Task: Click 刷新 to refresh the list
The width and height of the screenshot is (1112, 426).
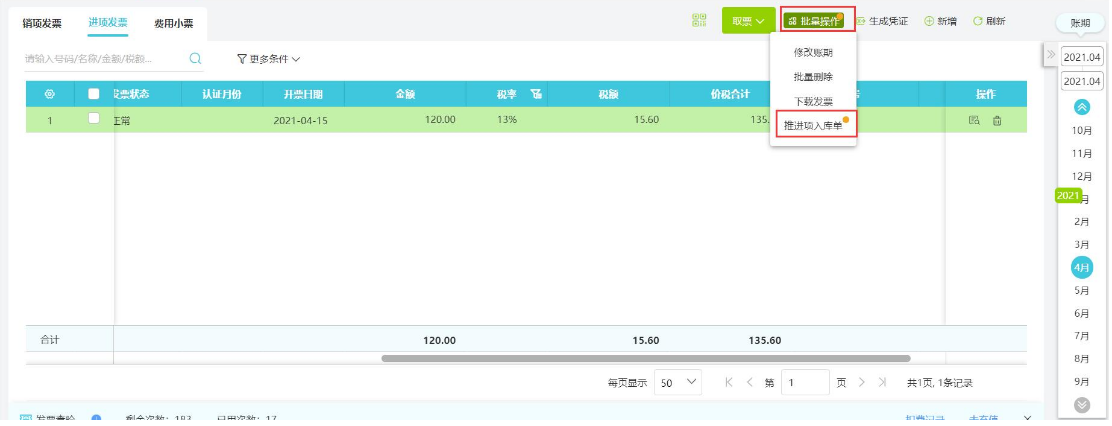Action: [989, 21]
